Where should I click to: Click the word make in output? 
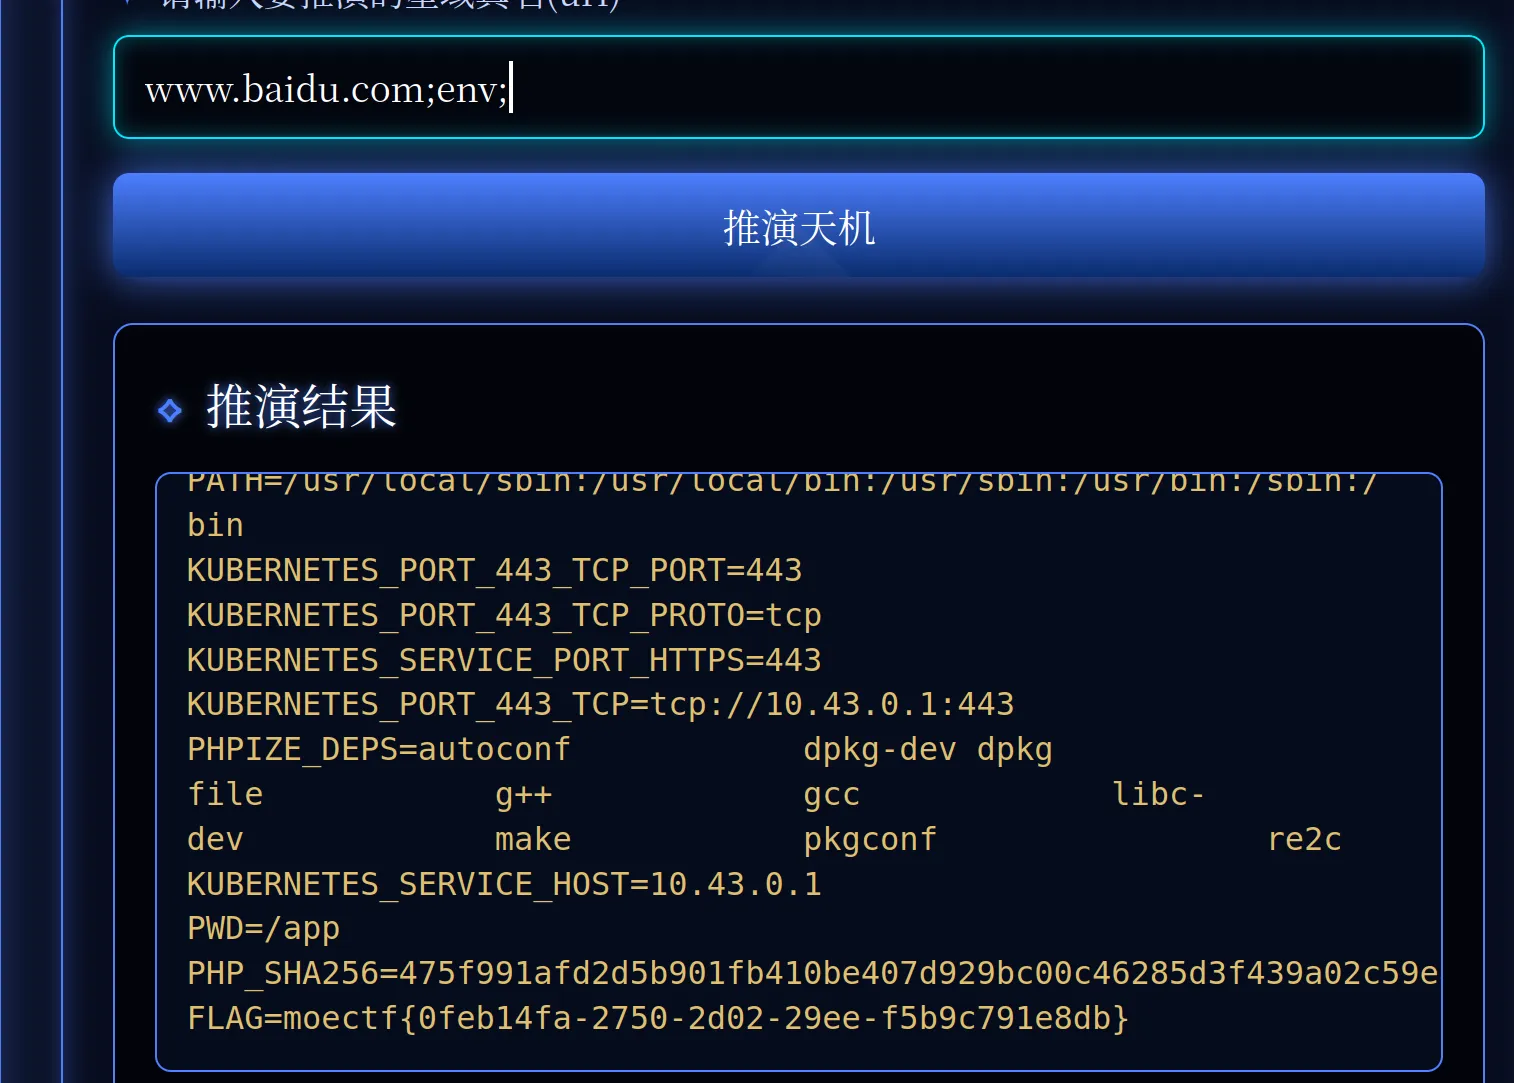pyautogui.click(x=532, y=839)
